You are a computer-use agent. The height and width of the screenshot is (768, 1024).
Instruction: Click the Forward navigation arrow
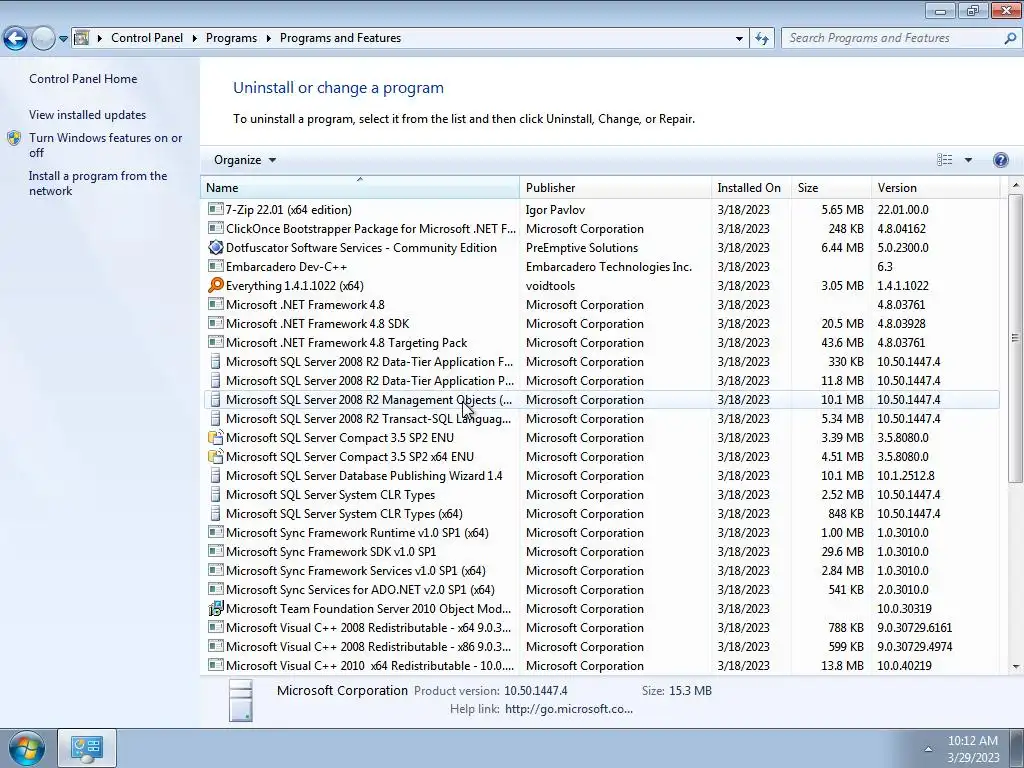click(x=43, y=39)
